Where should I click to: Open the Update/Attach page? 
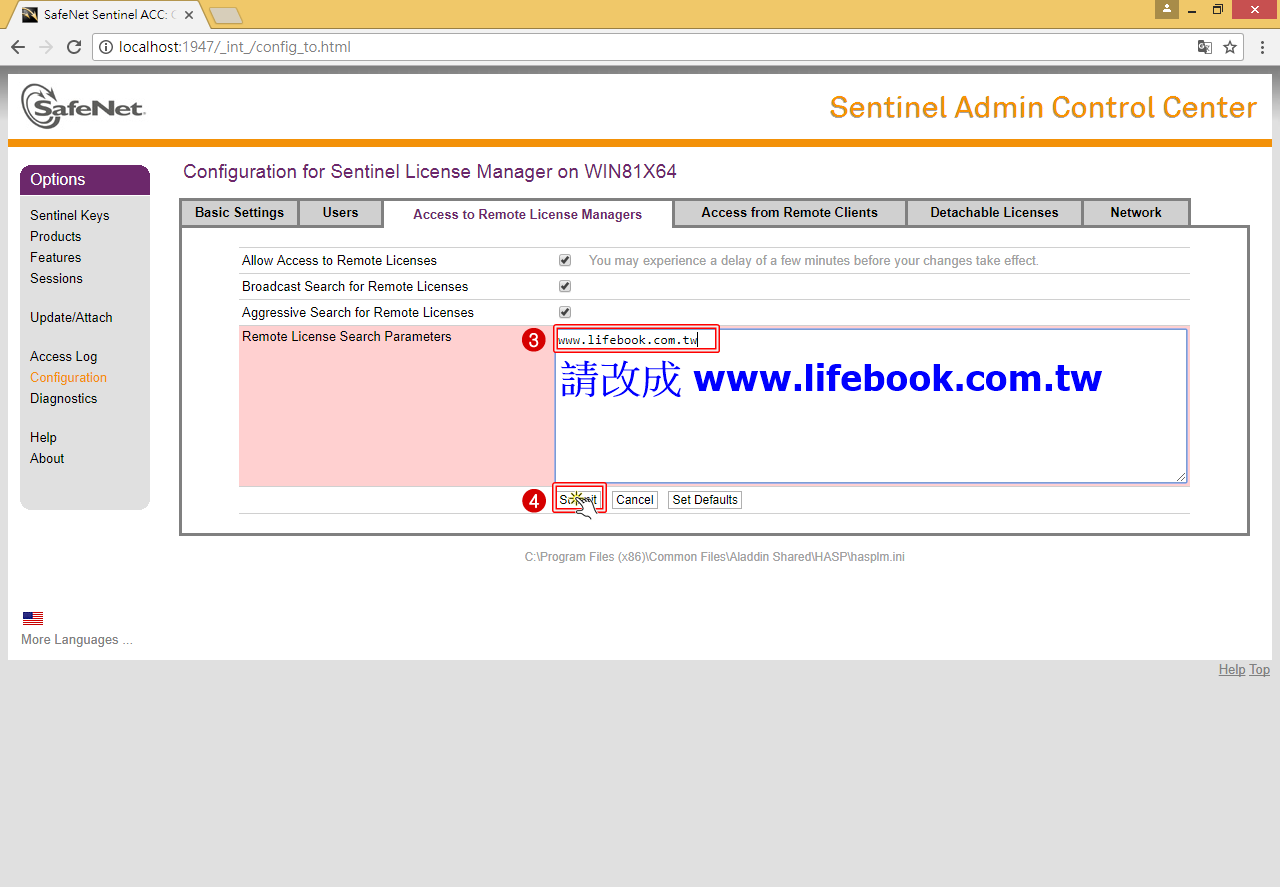[x=71, y=317]
